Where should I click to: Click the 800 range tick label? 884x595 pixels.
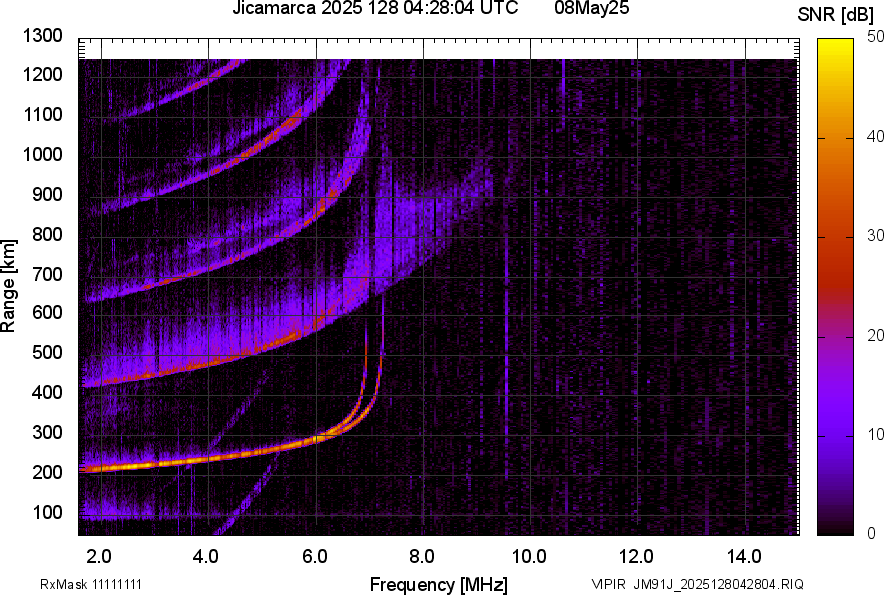pos(47,234)
